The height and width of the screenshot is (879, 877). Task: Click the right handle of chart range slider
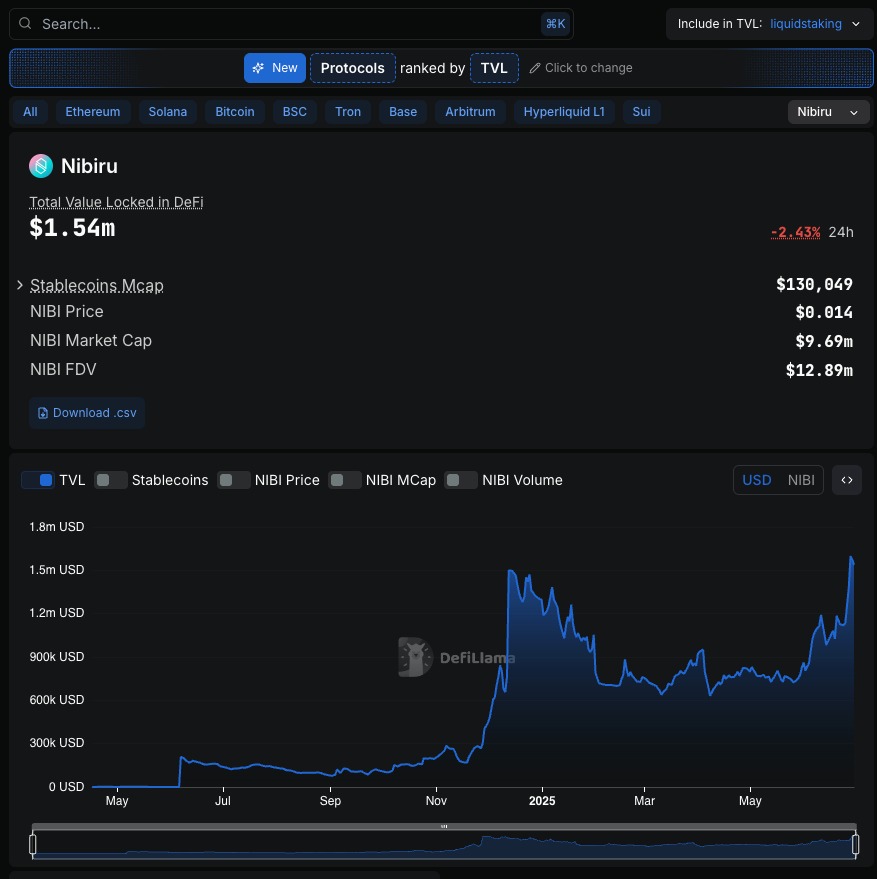855,844
